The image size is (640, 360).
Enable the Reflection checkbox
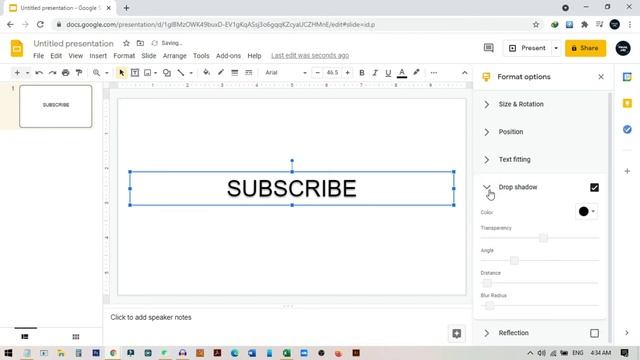594,333
